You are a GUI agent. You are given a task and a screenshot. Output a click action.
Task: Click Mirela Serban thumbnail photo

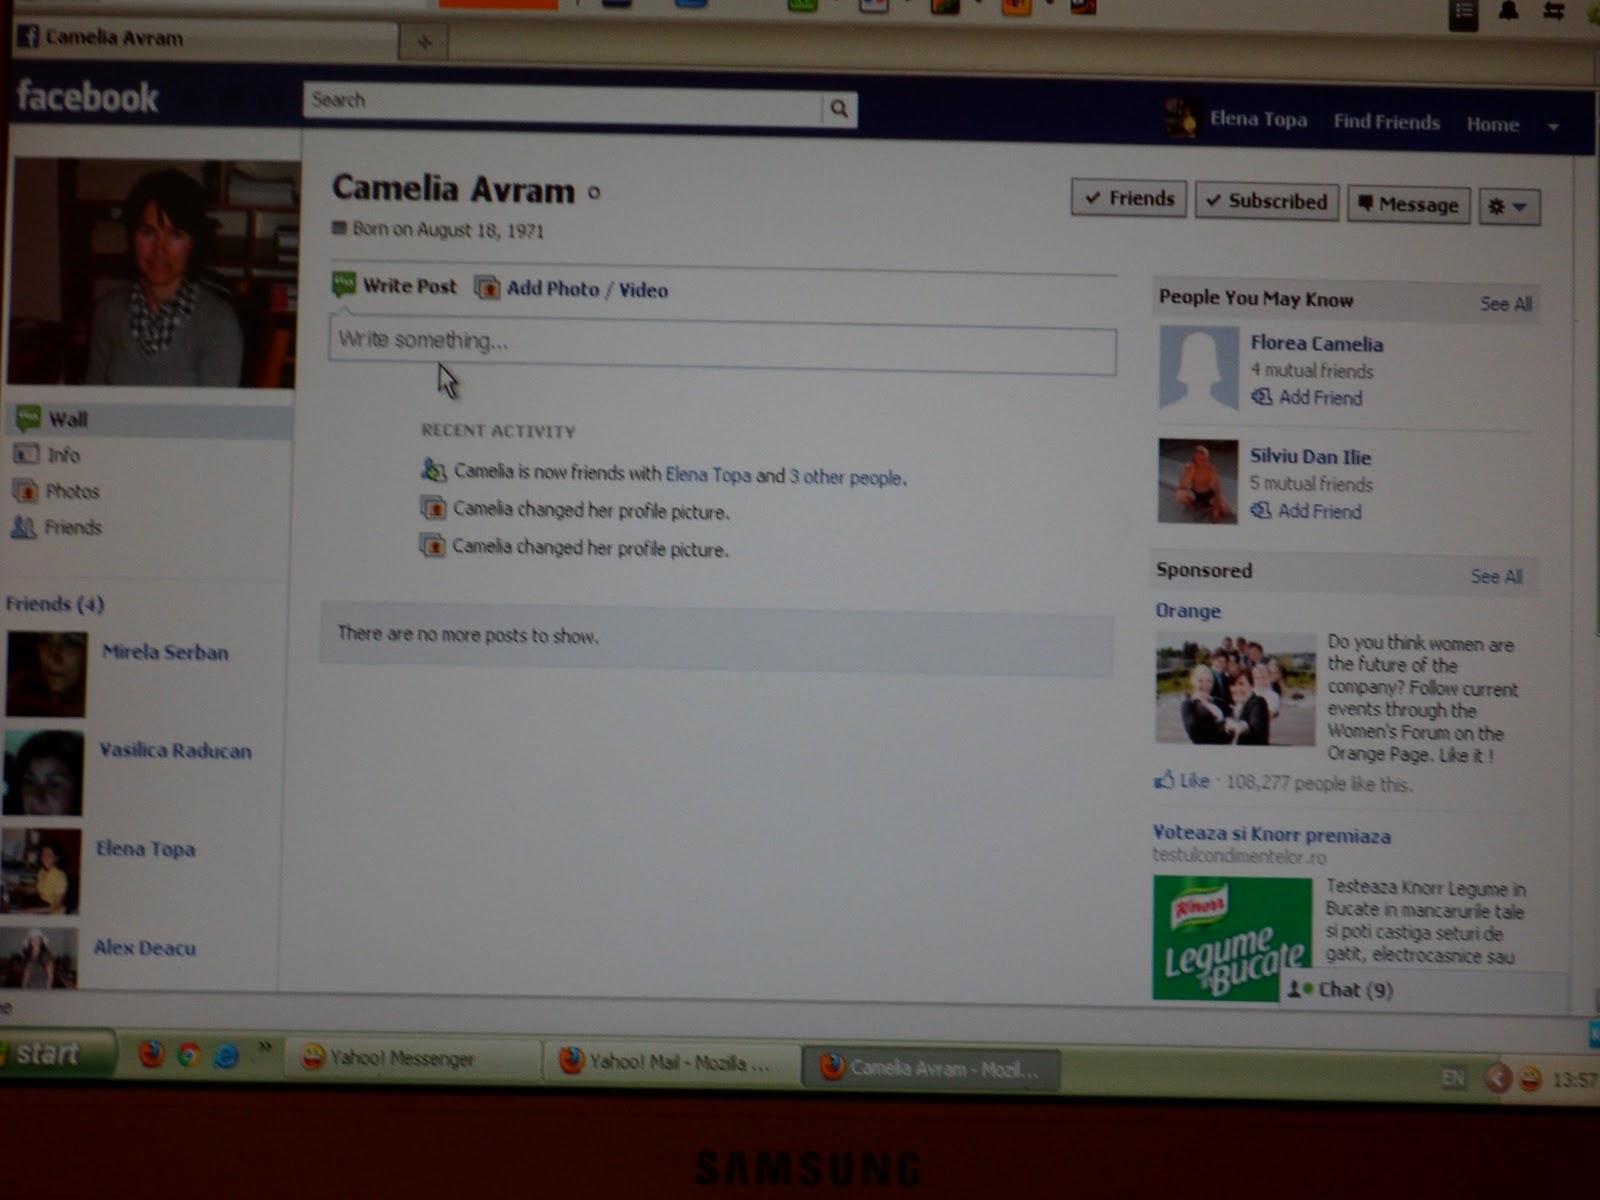click(46, 674)
